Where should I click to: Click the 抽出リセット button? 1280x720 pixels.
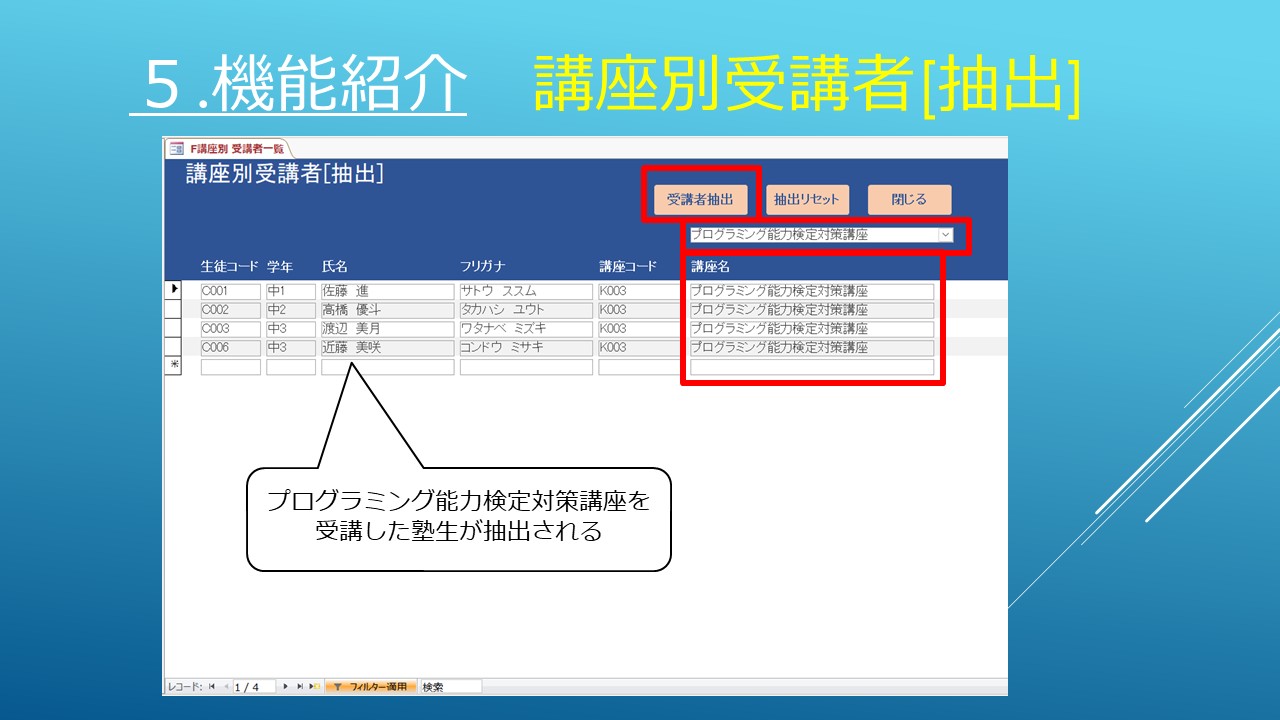[806, 199]
